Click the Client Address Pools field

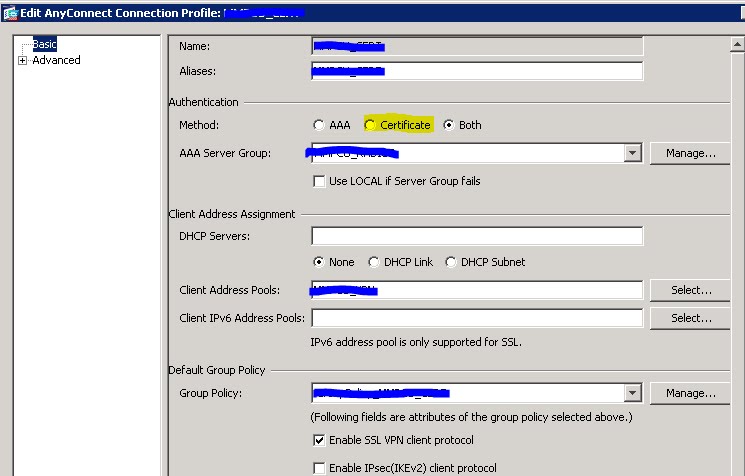point(477,290)
